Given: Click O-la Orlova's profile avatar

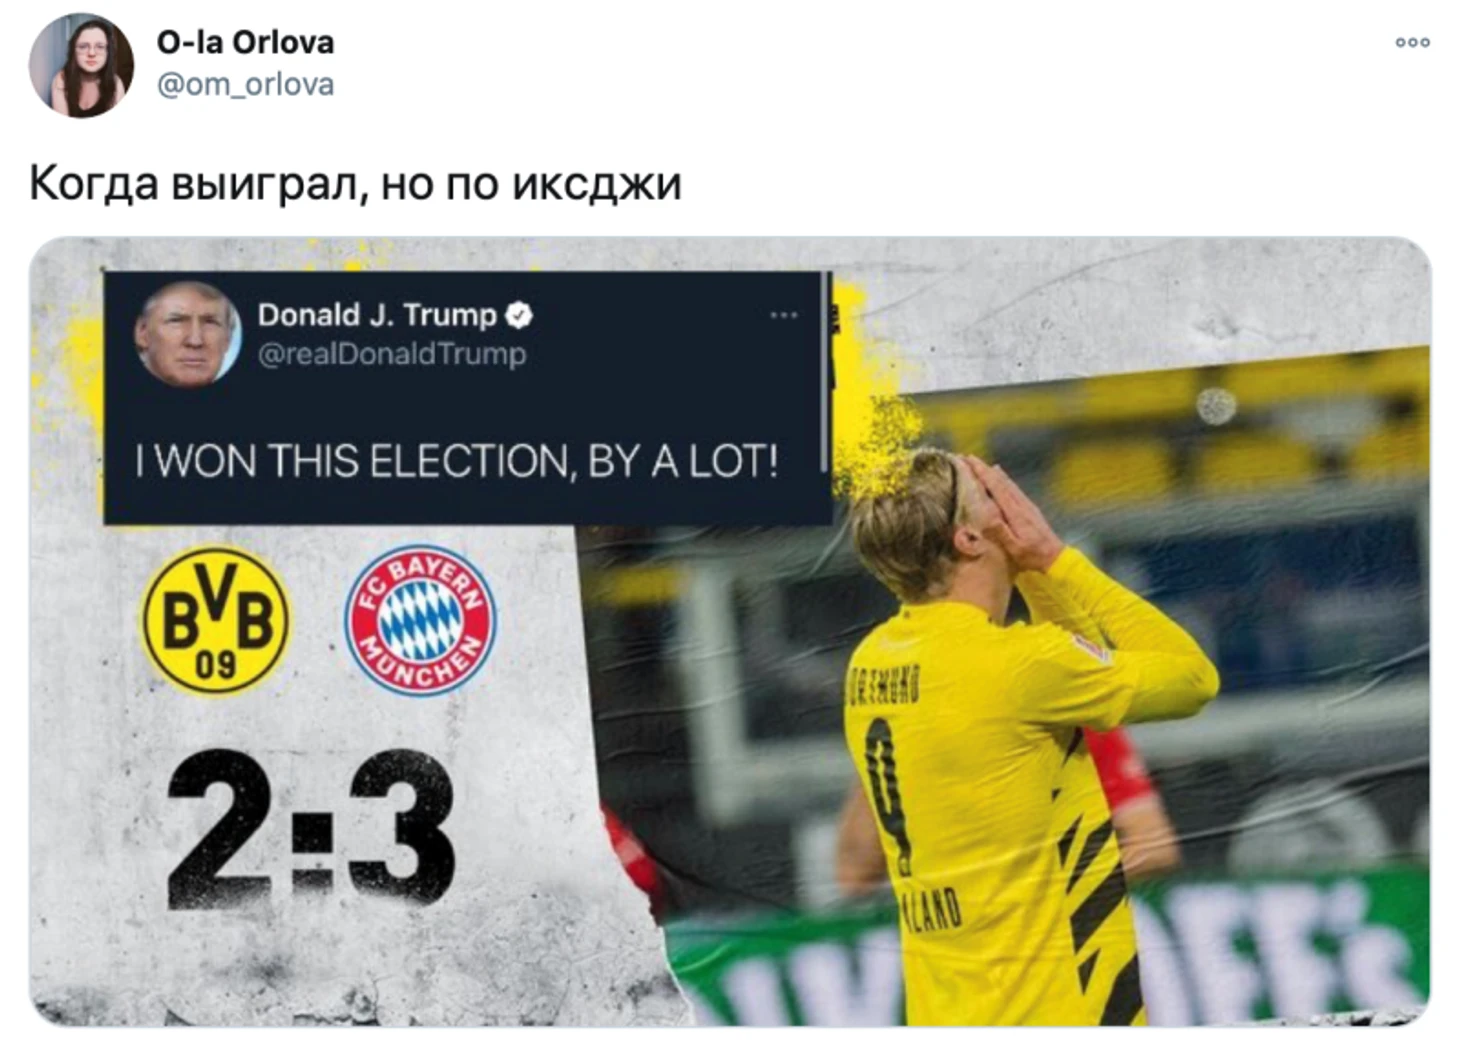Looking at the screenshot, I should click(x=81, y=66).
